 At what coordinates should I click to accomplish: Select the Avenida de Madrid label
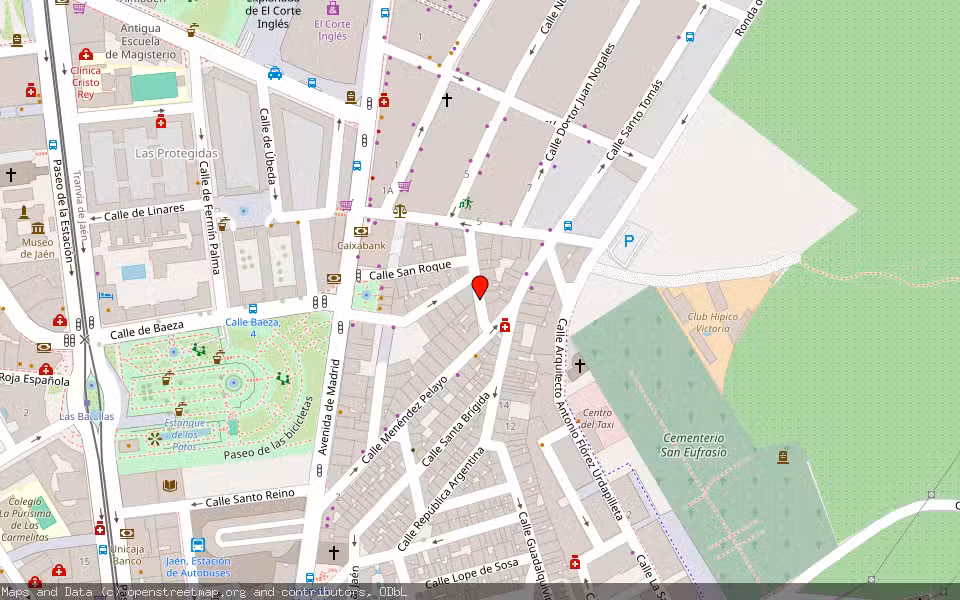pyautogui.click(x=329, y=407)
